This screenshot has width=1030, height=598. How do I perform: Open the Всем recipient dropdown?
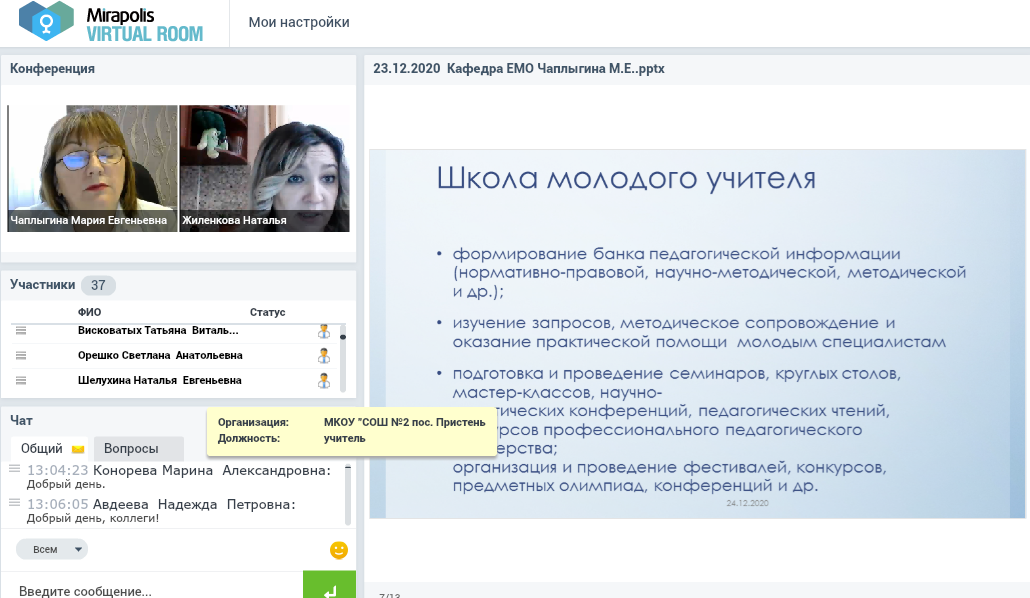[52, 549]
